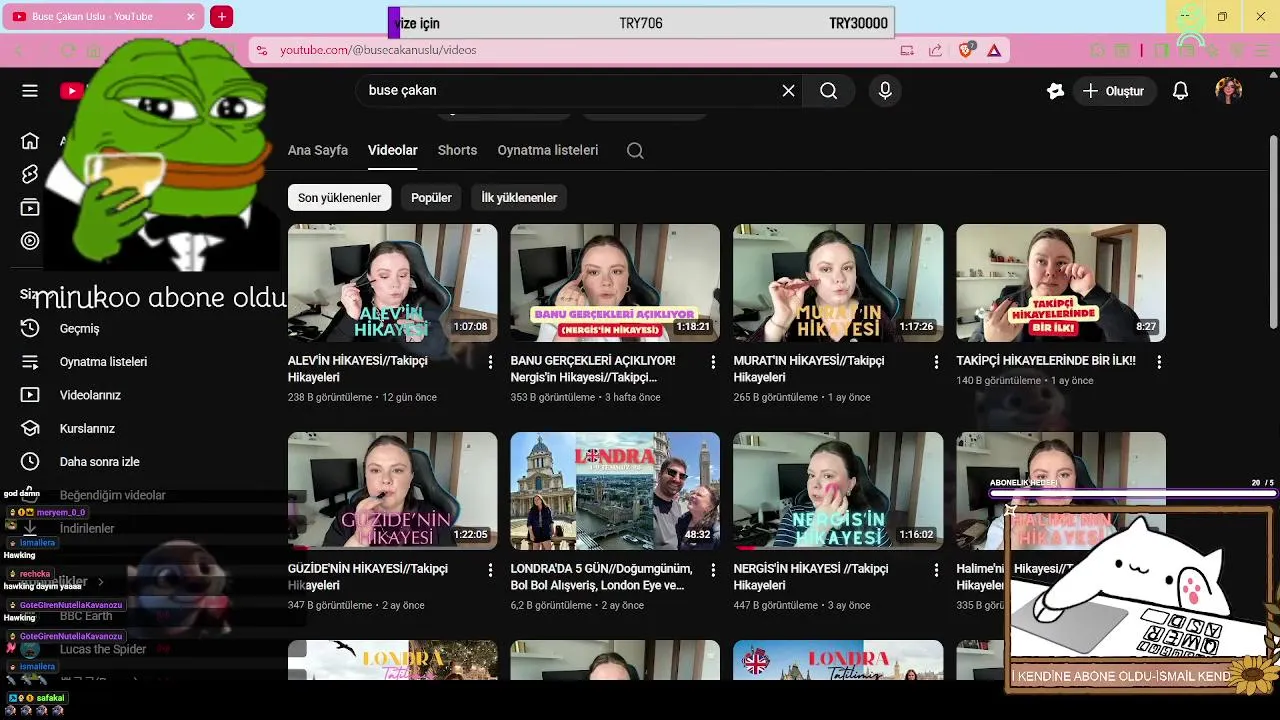The width and height of the screenshot is (1280, 720).
Task: Switch to the Videolar channel tab
Action: coord(392,151)
